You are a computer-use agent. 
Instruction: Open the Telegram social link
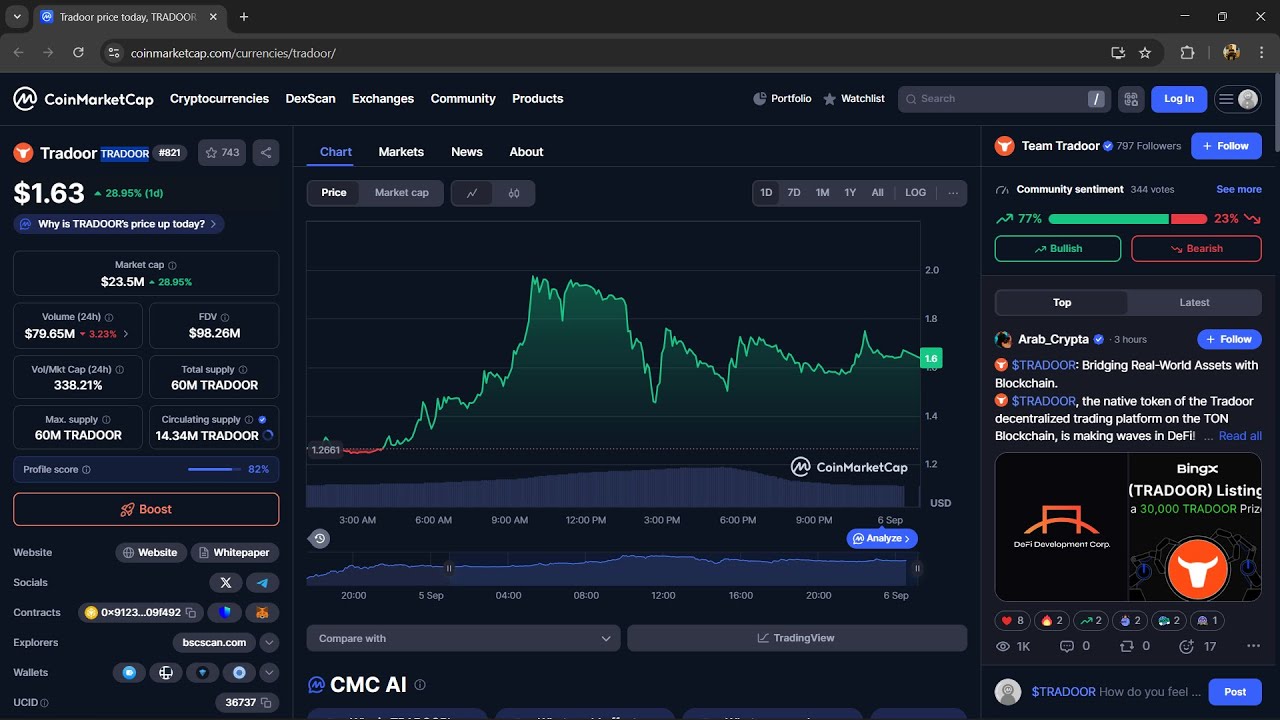tap(262, 582)
